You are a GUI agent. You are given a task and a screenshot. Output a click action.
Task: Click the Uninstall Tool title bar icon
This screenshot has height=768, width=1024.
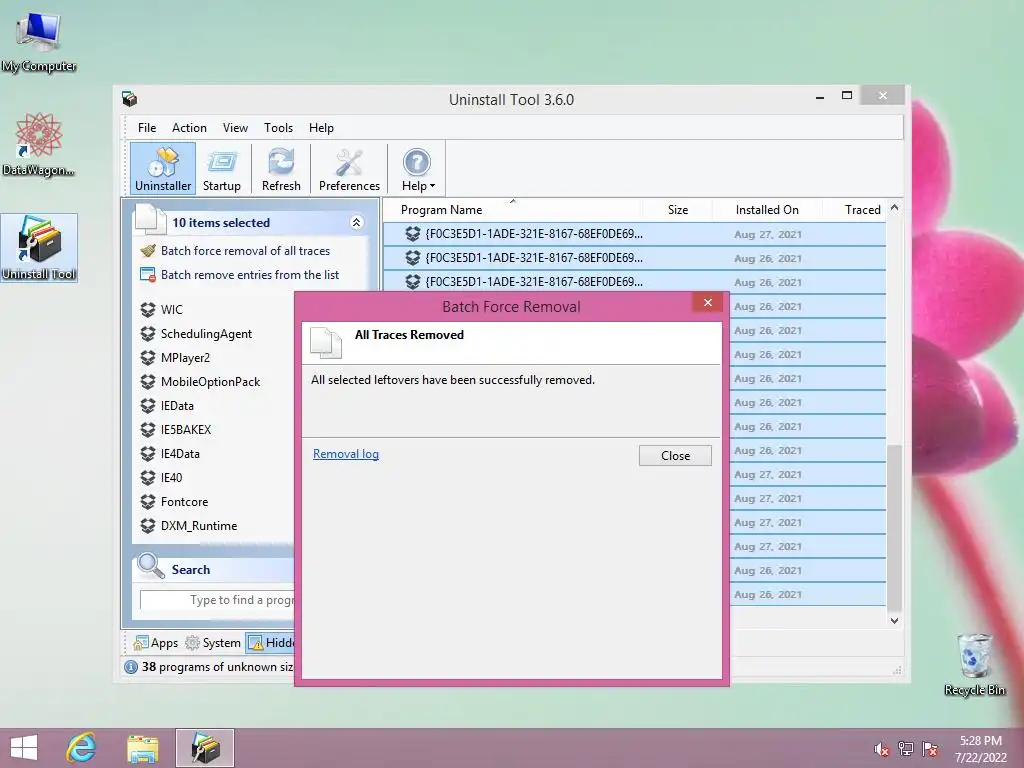(x=129, y=99)
